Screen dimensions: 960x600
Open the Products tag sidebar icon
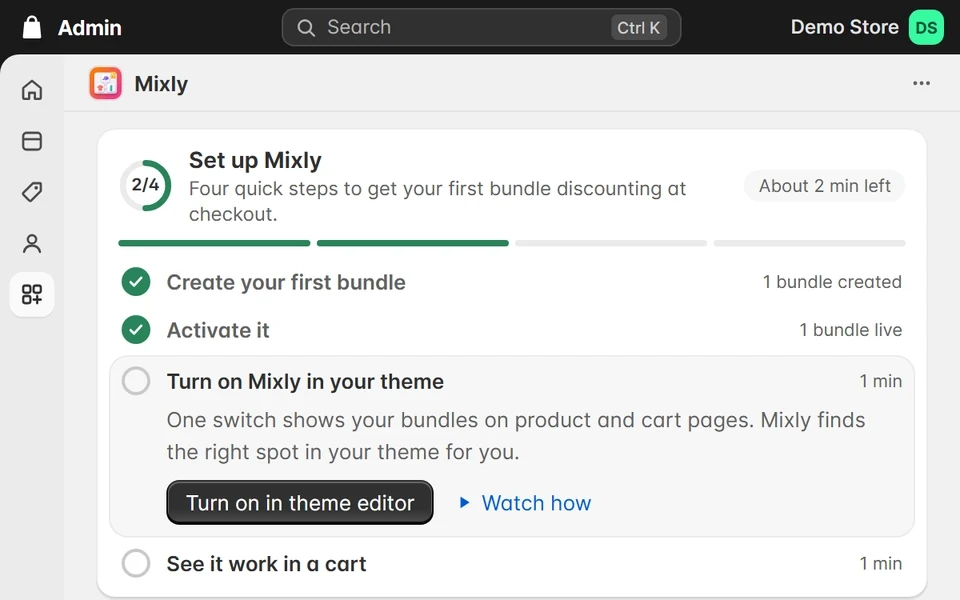32,192
